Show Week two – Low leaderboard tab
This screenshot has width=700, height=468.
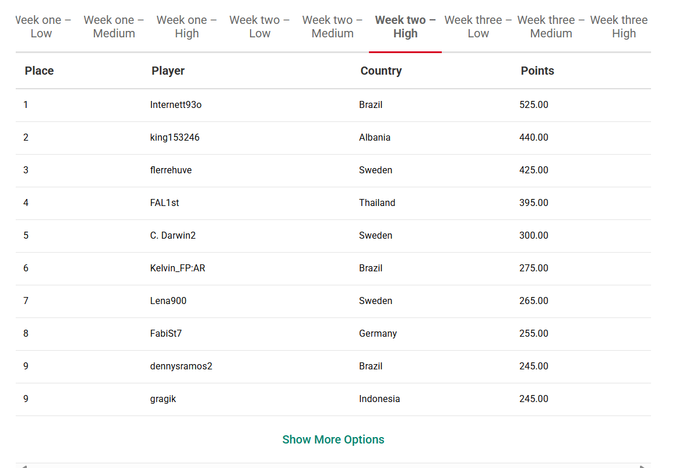coord(259,27)
